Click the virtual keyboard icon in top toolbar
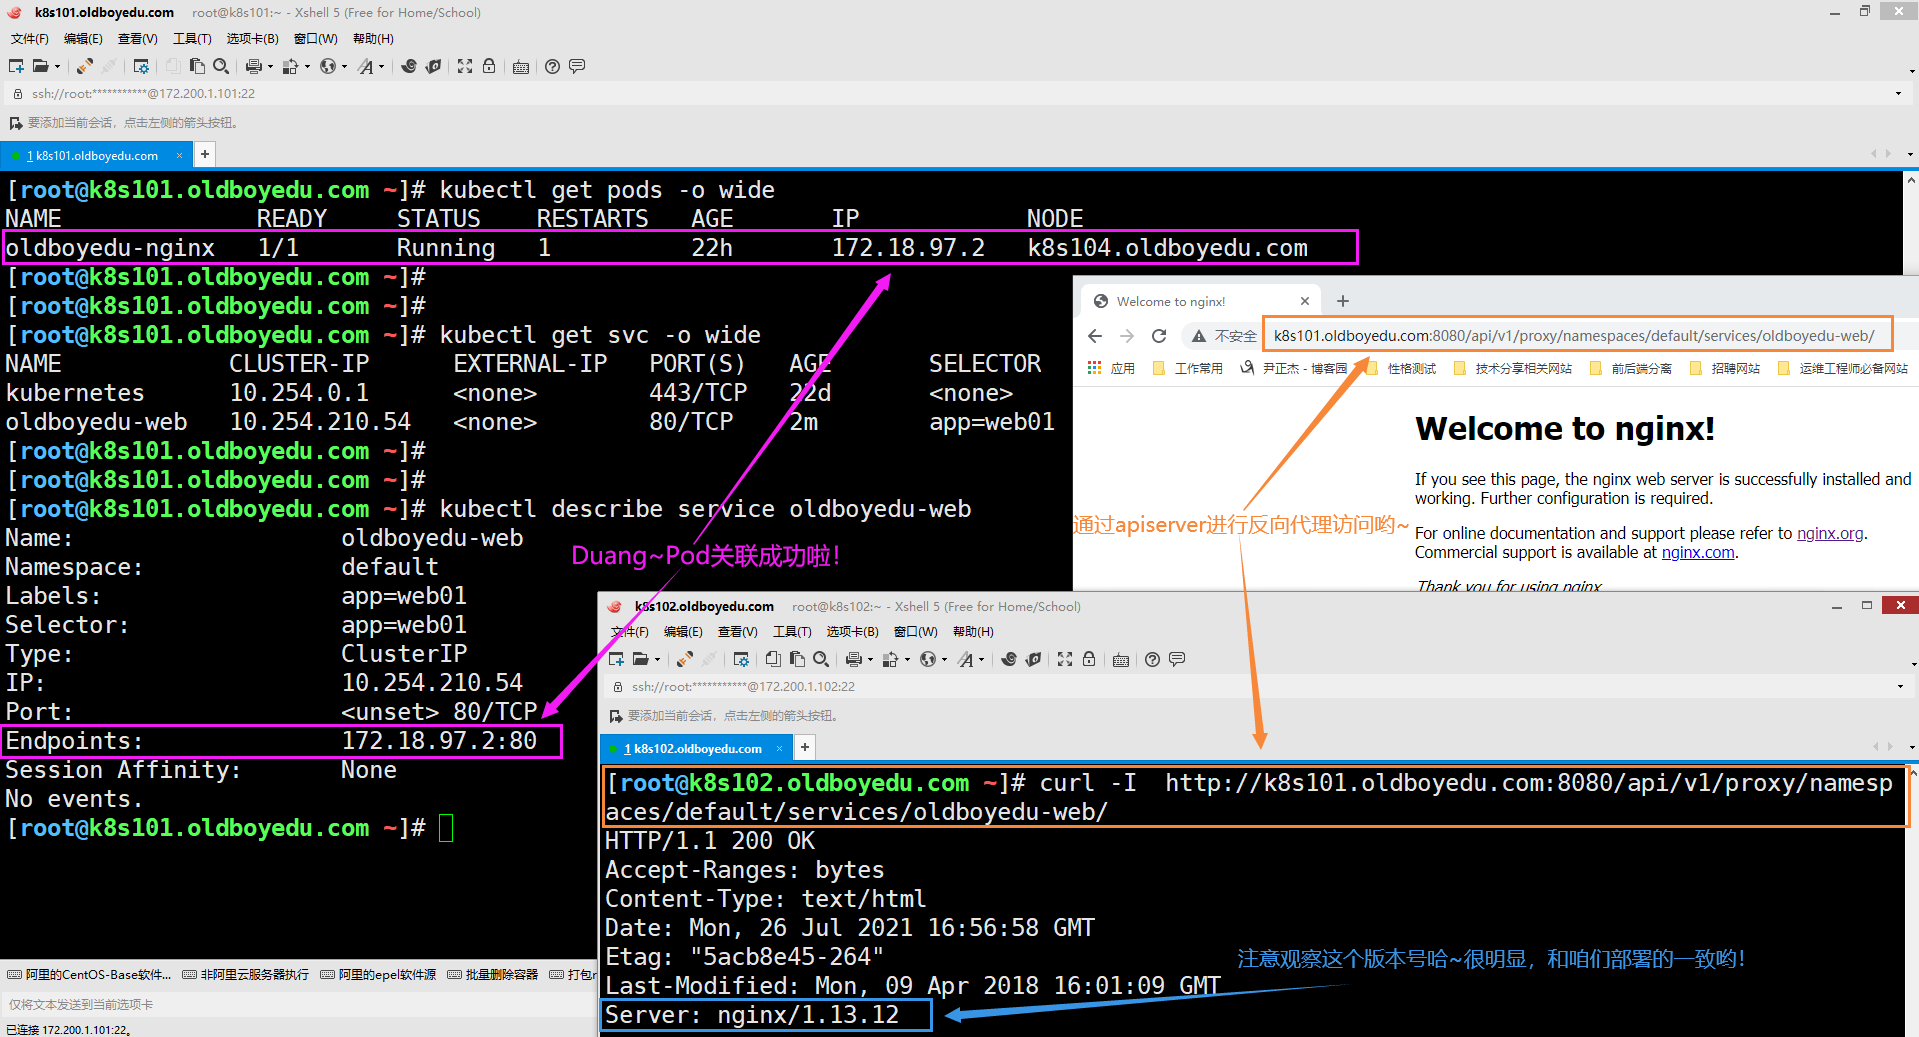 (x=521, y=67)
